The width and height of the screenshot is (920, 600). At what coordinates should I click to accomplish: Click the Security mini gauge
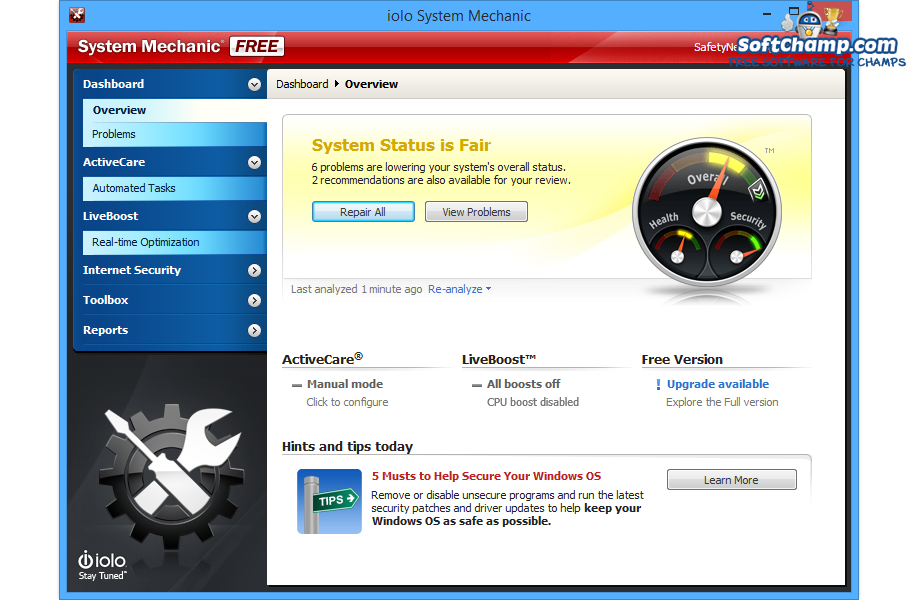click(738, 251)
